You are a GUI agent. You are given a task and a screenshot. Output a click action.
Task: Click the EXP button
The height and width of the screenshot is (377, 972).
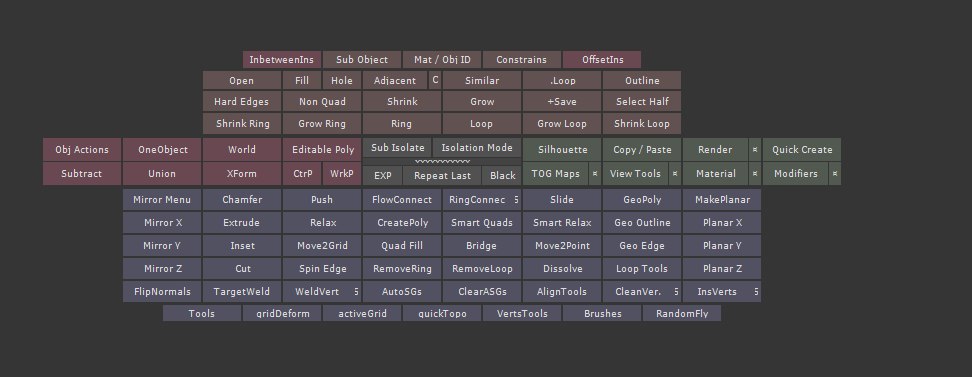(382, 175)
